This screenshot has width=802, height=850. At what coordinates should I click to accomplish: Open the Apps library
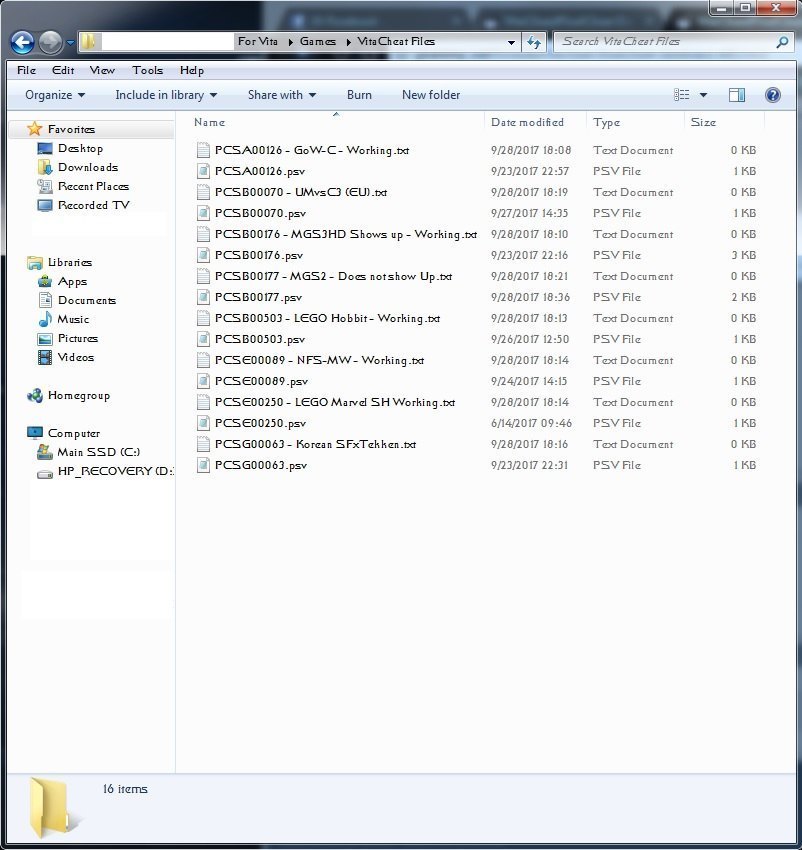[72, 281]
